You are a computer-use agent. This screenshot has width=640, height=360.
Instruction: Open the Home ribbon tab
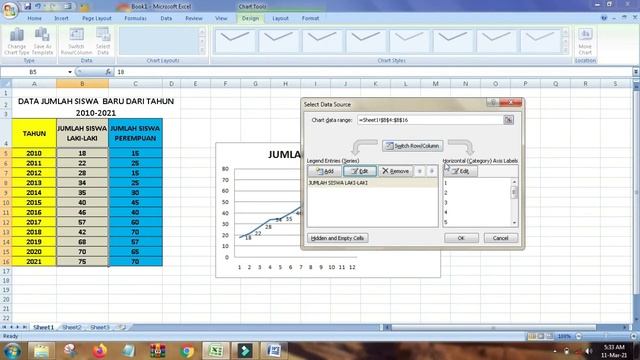tap(34, 18)
